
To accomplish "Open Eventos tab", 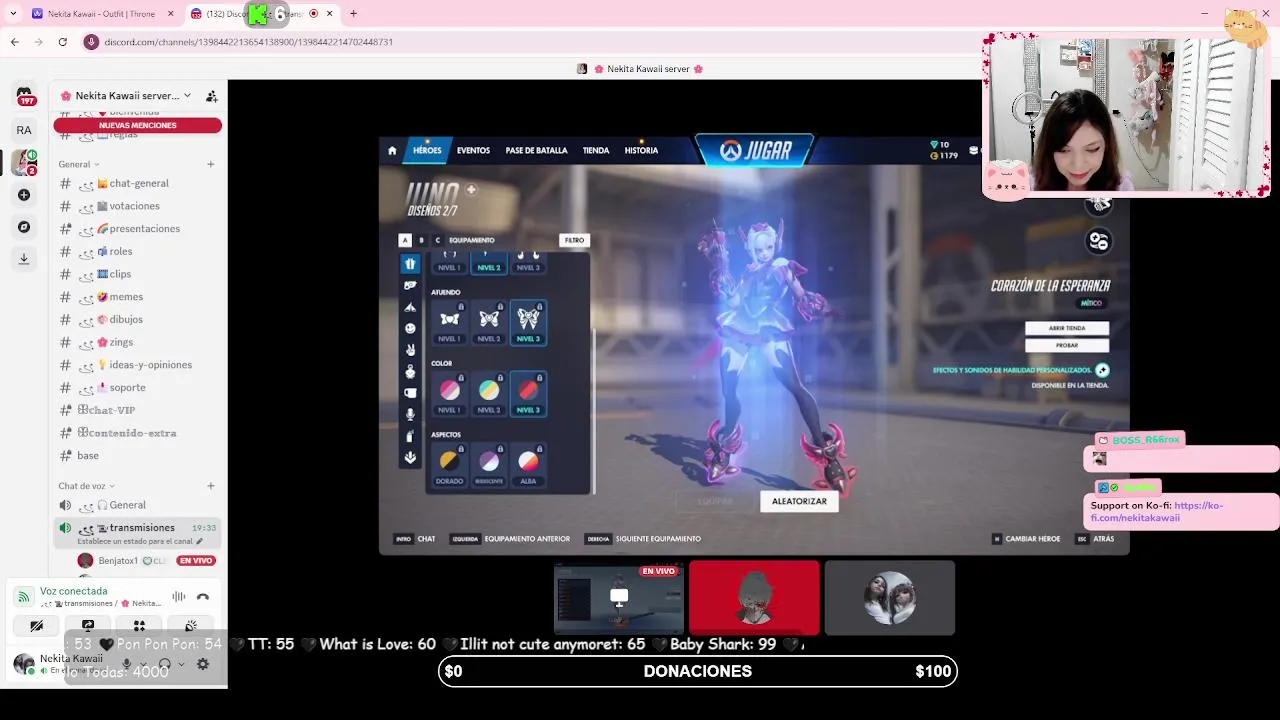I will (x=473, y=151).
